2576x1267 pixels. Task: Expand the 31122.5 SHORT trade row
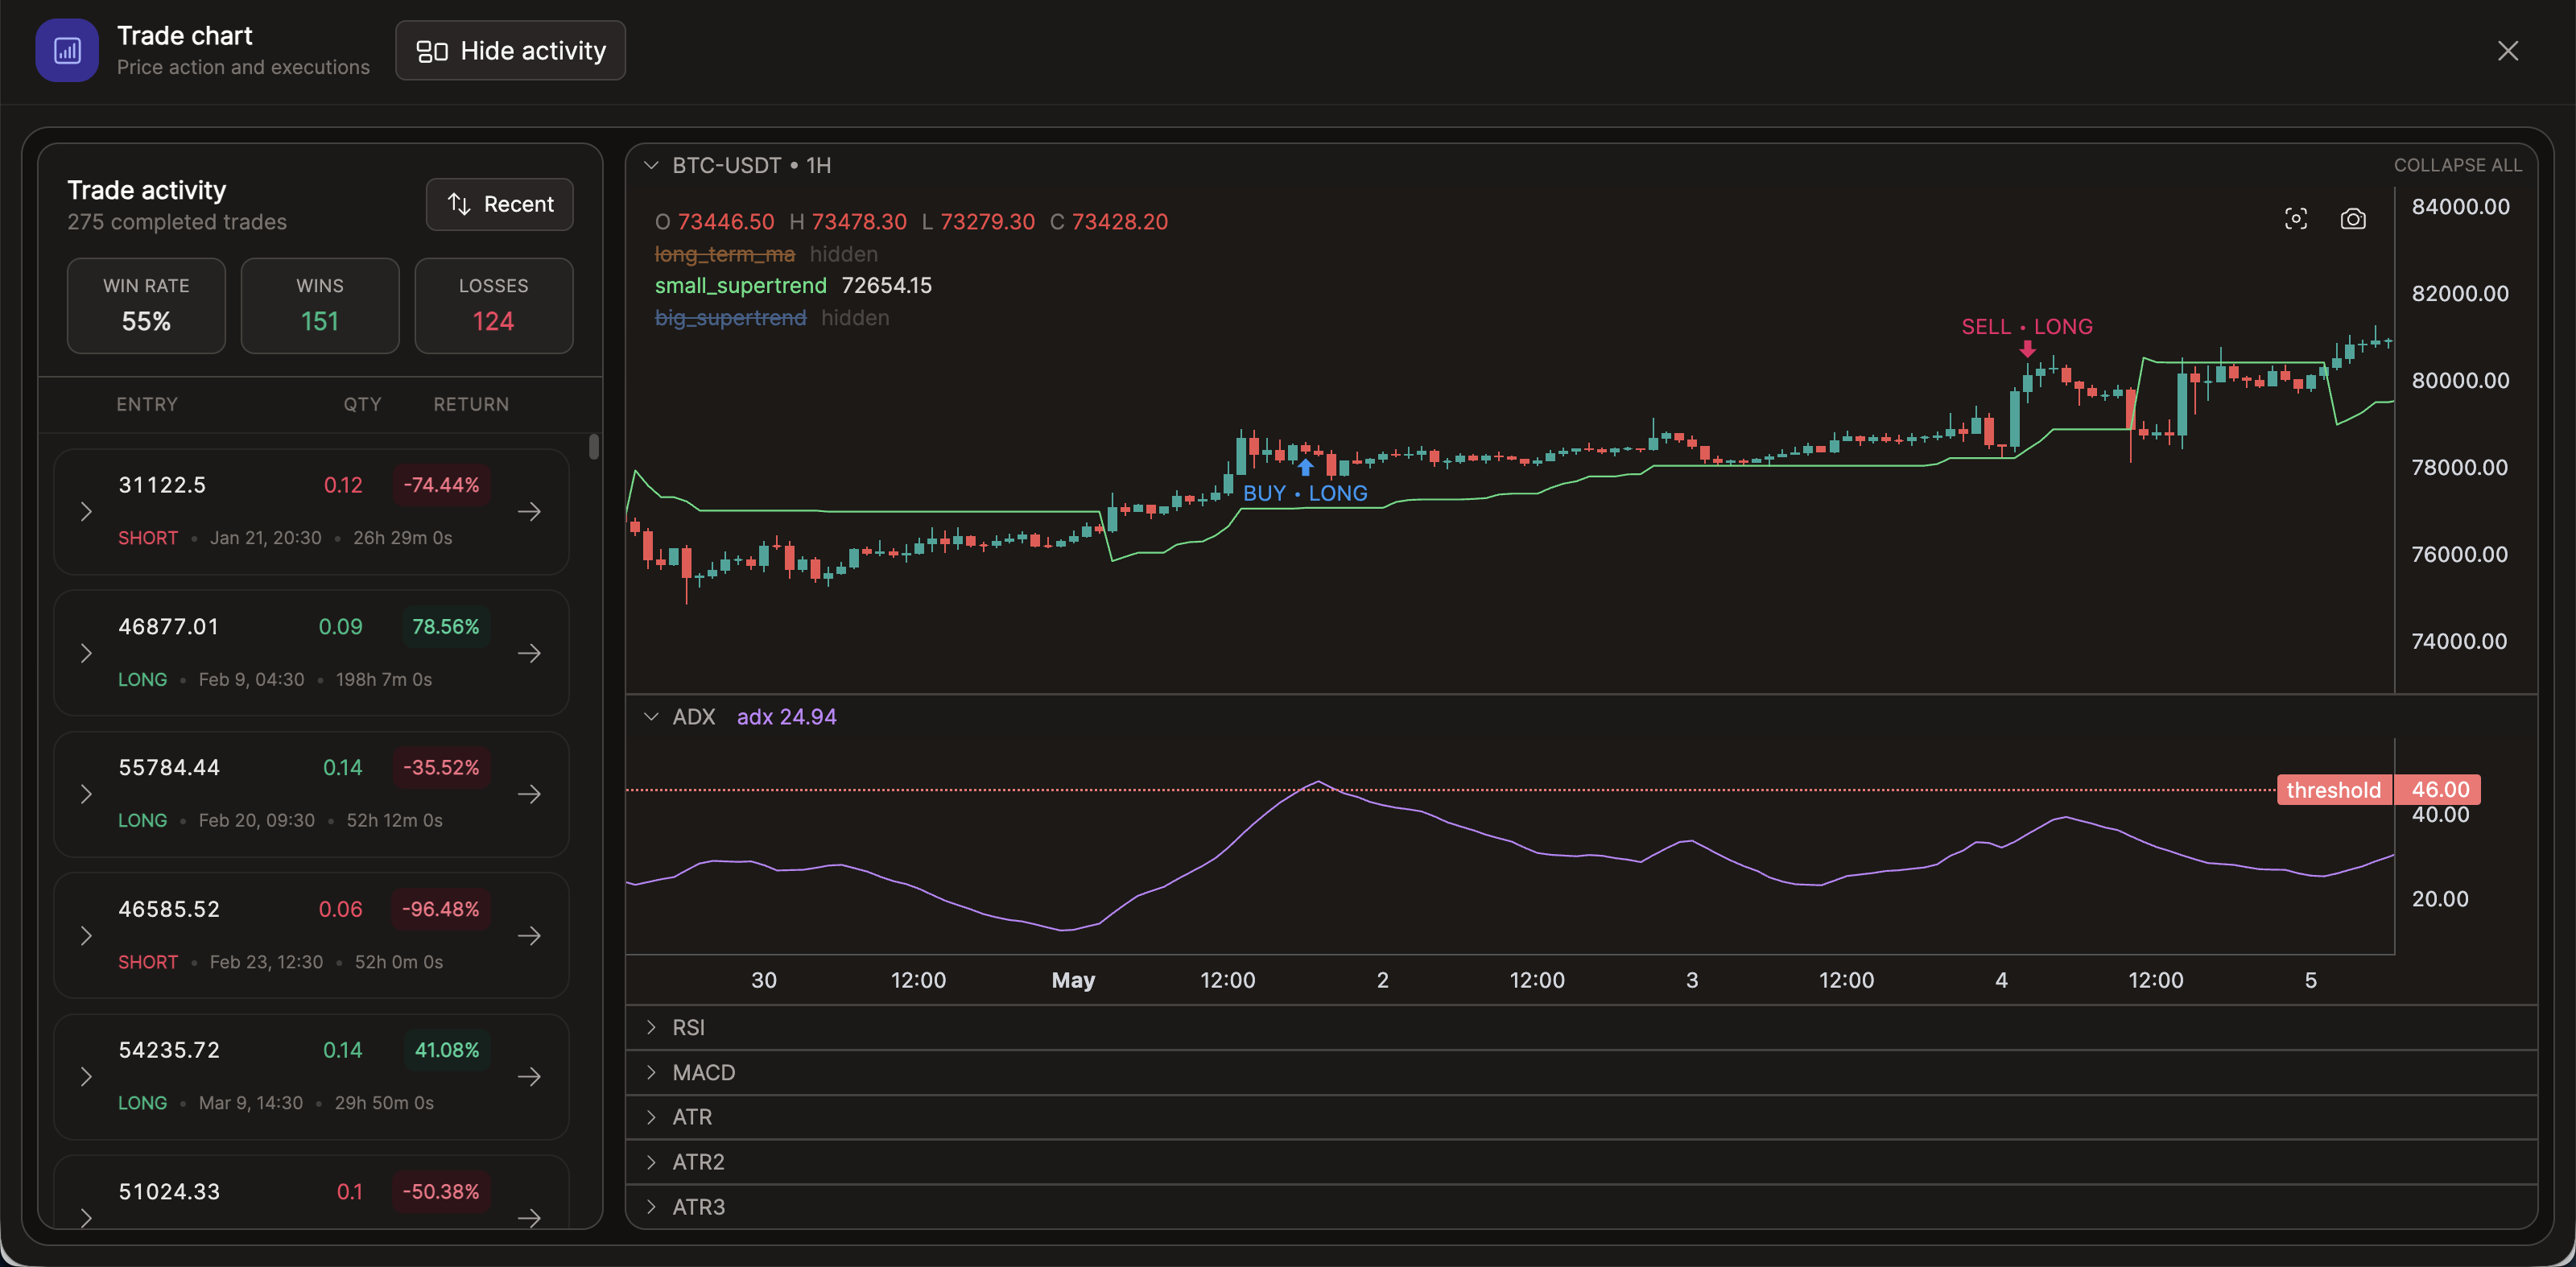(86, 512)
